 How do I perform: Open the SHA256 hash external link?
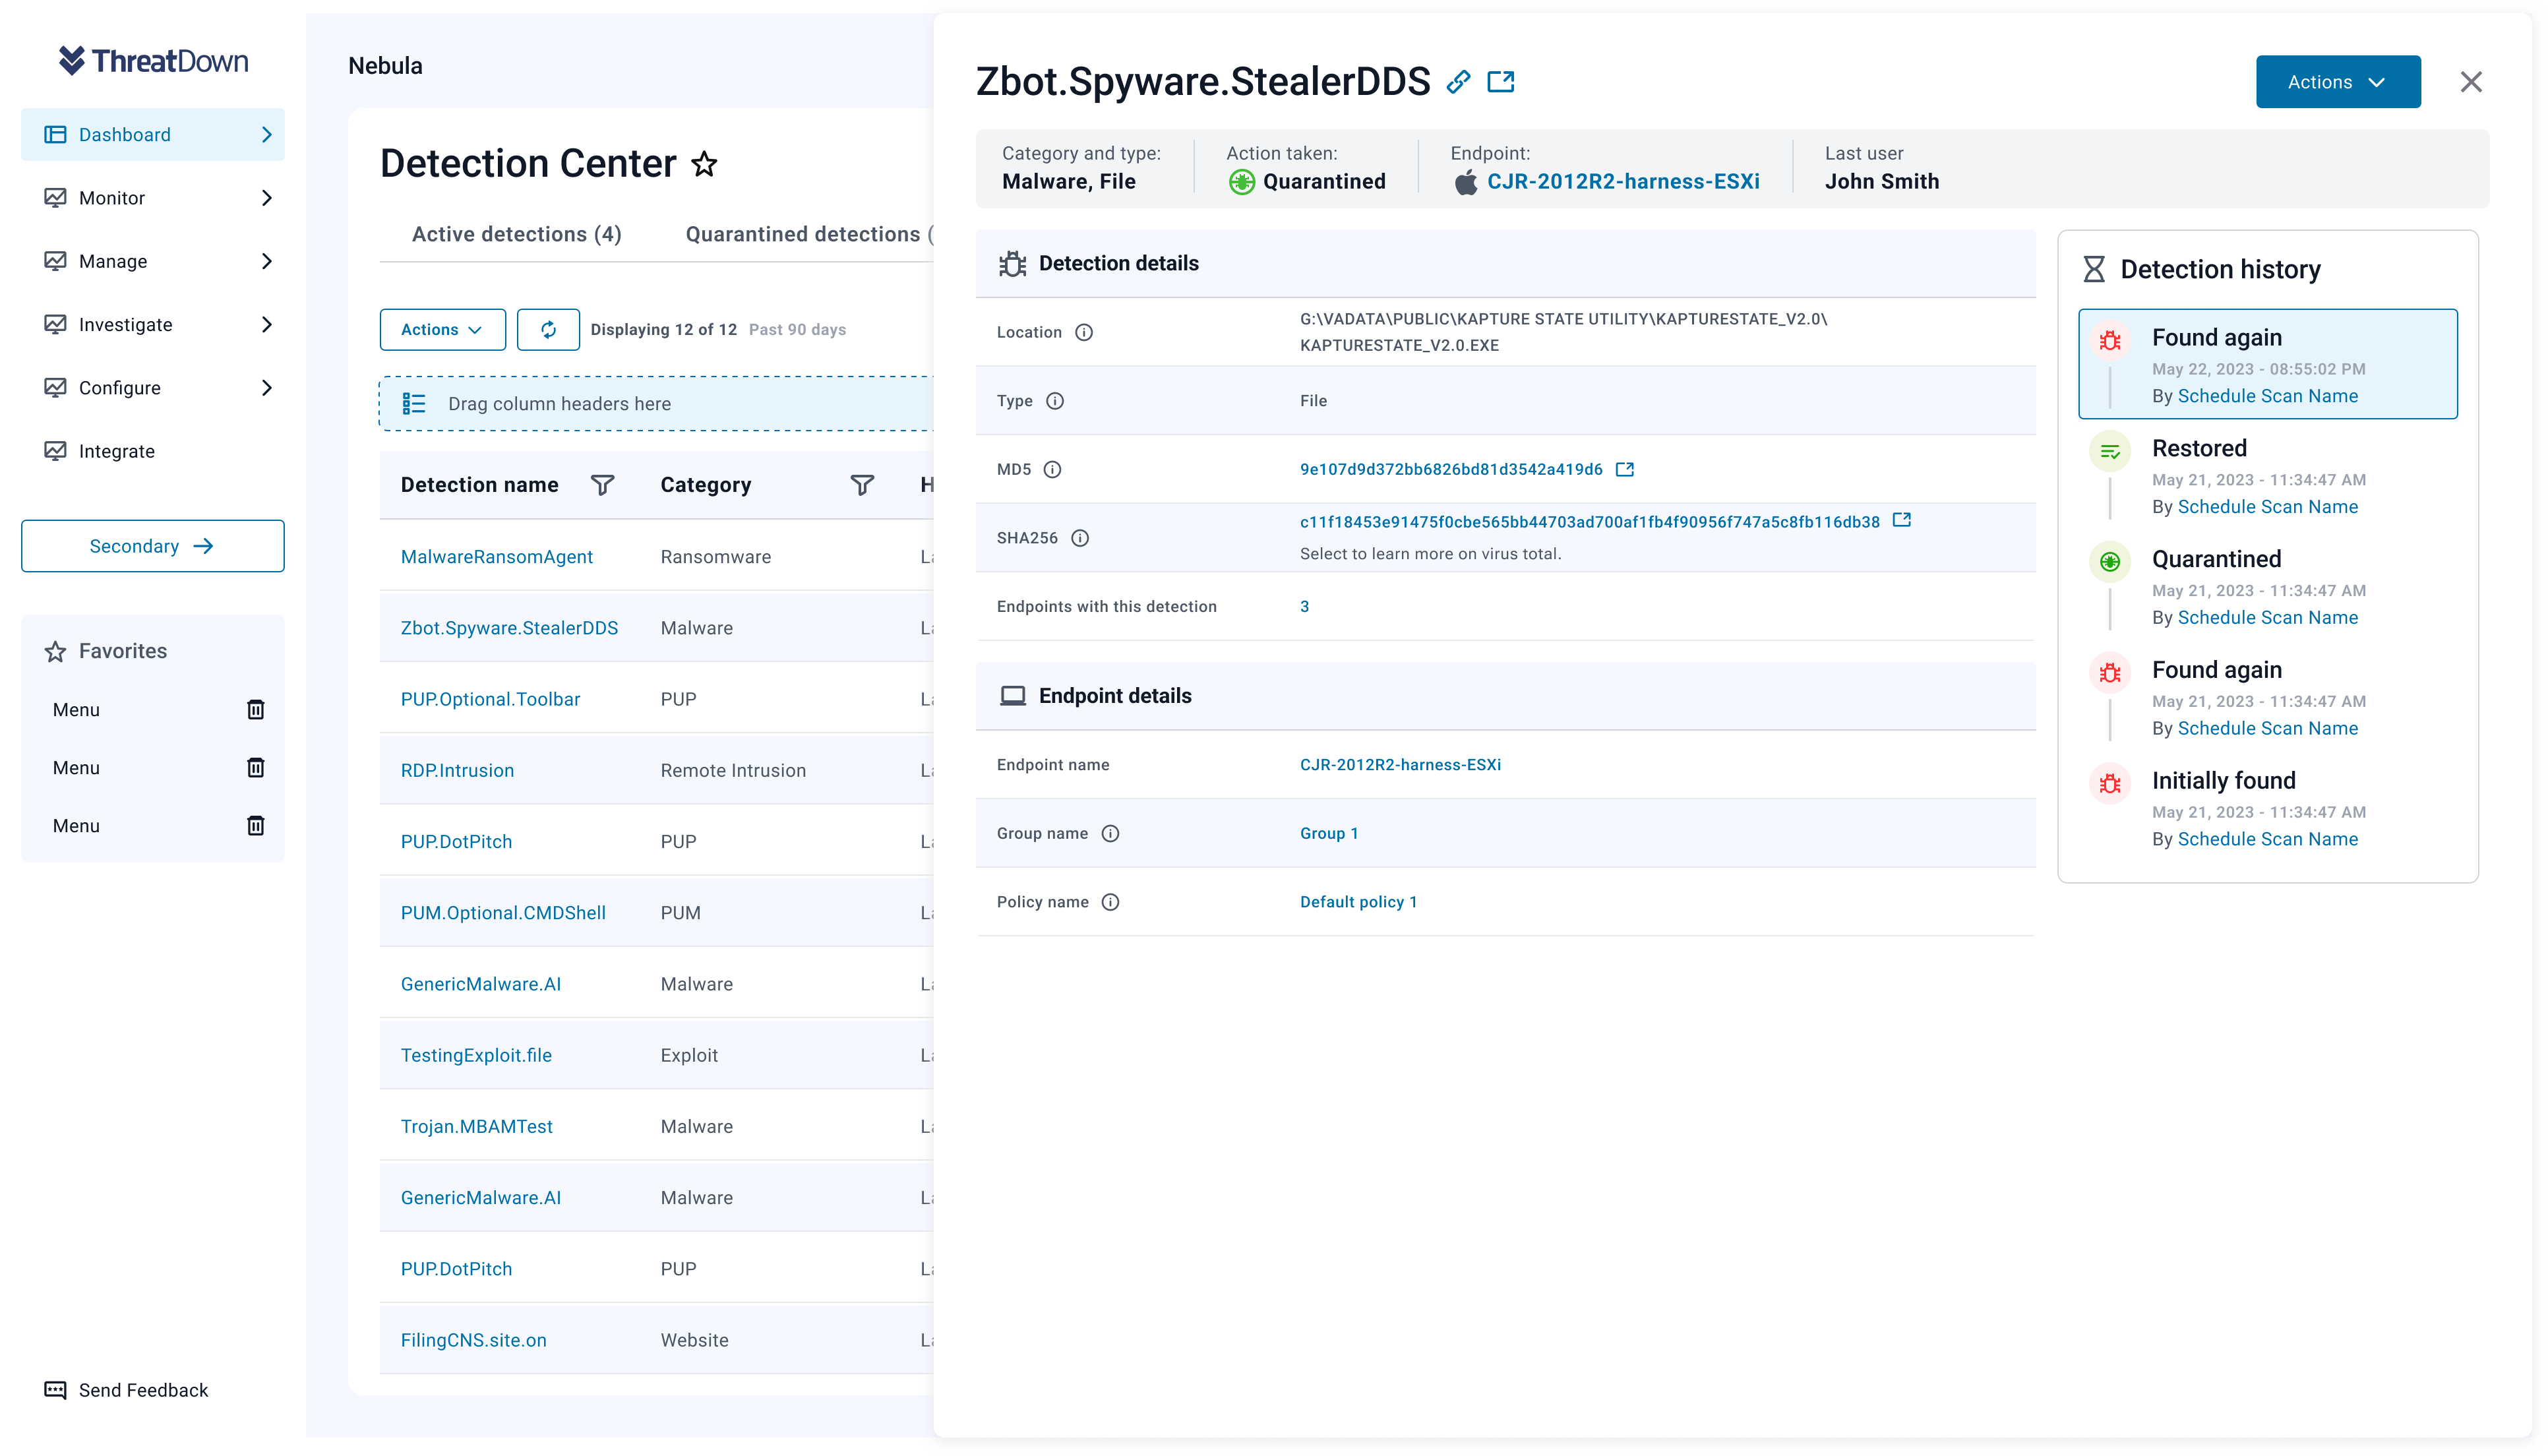1902,520
